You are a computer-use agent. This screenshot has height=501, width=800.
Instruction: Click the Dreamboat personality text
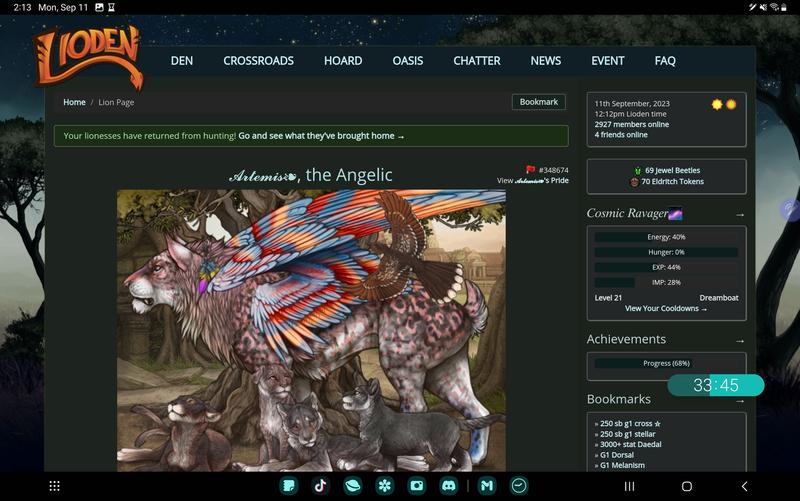click(x=719, y=298)
